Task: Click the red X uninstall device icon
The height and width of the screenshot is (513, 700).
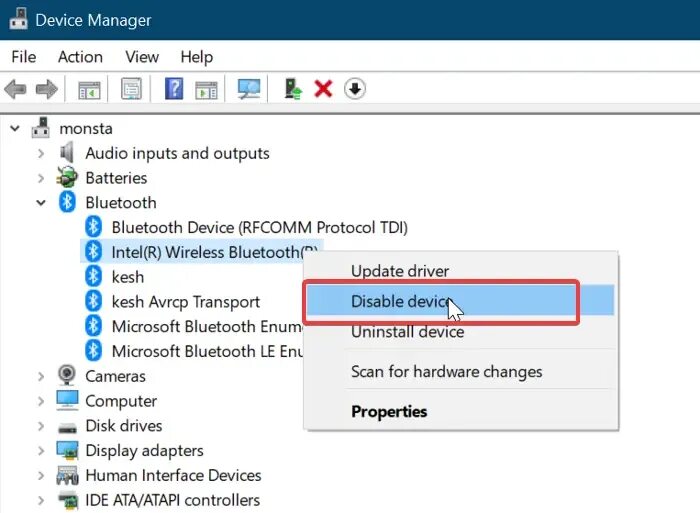Action: click(x=323, y=88)
